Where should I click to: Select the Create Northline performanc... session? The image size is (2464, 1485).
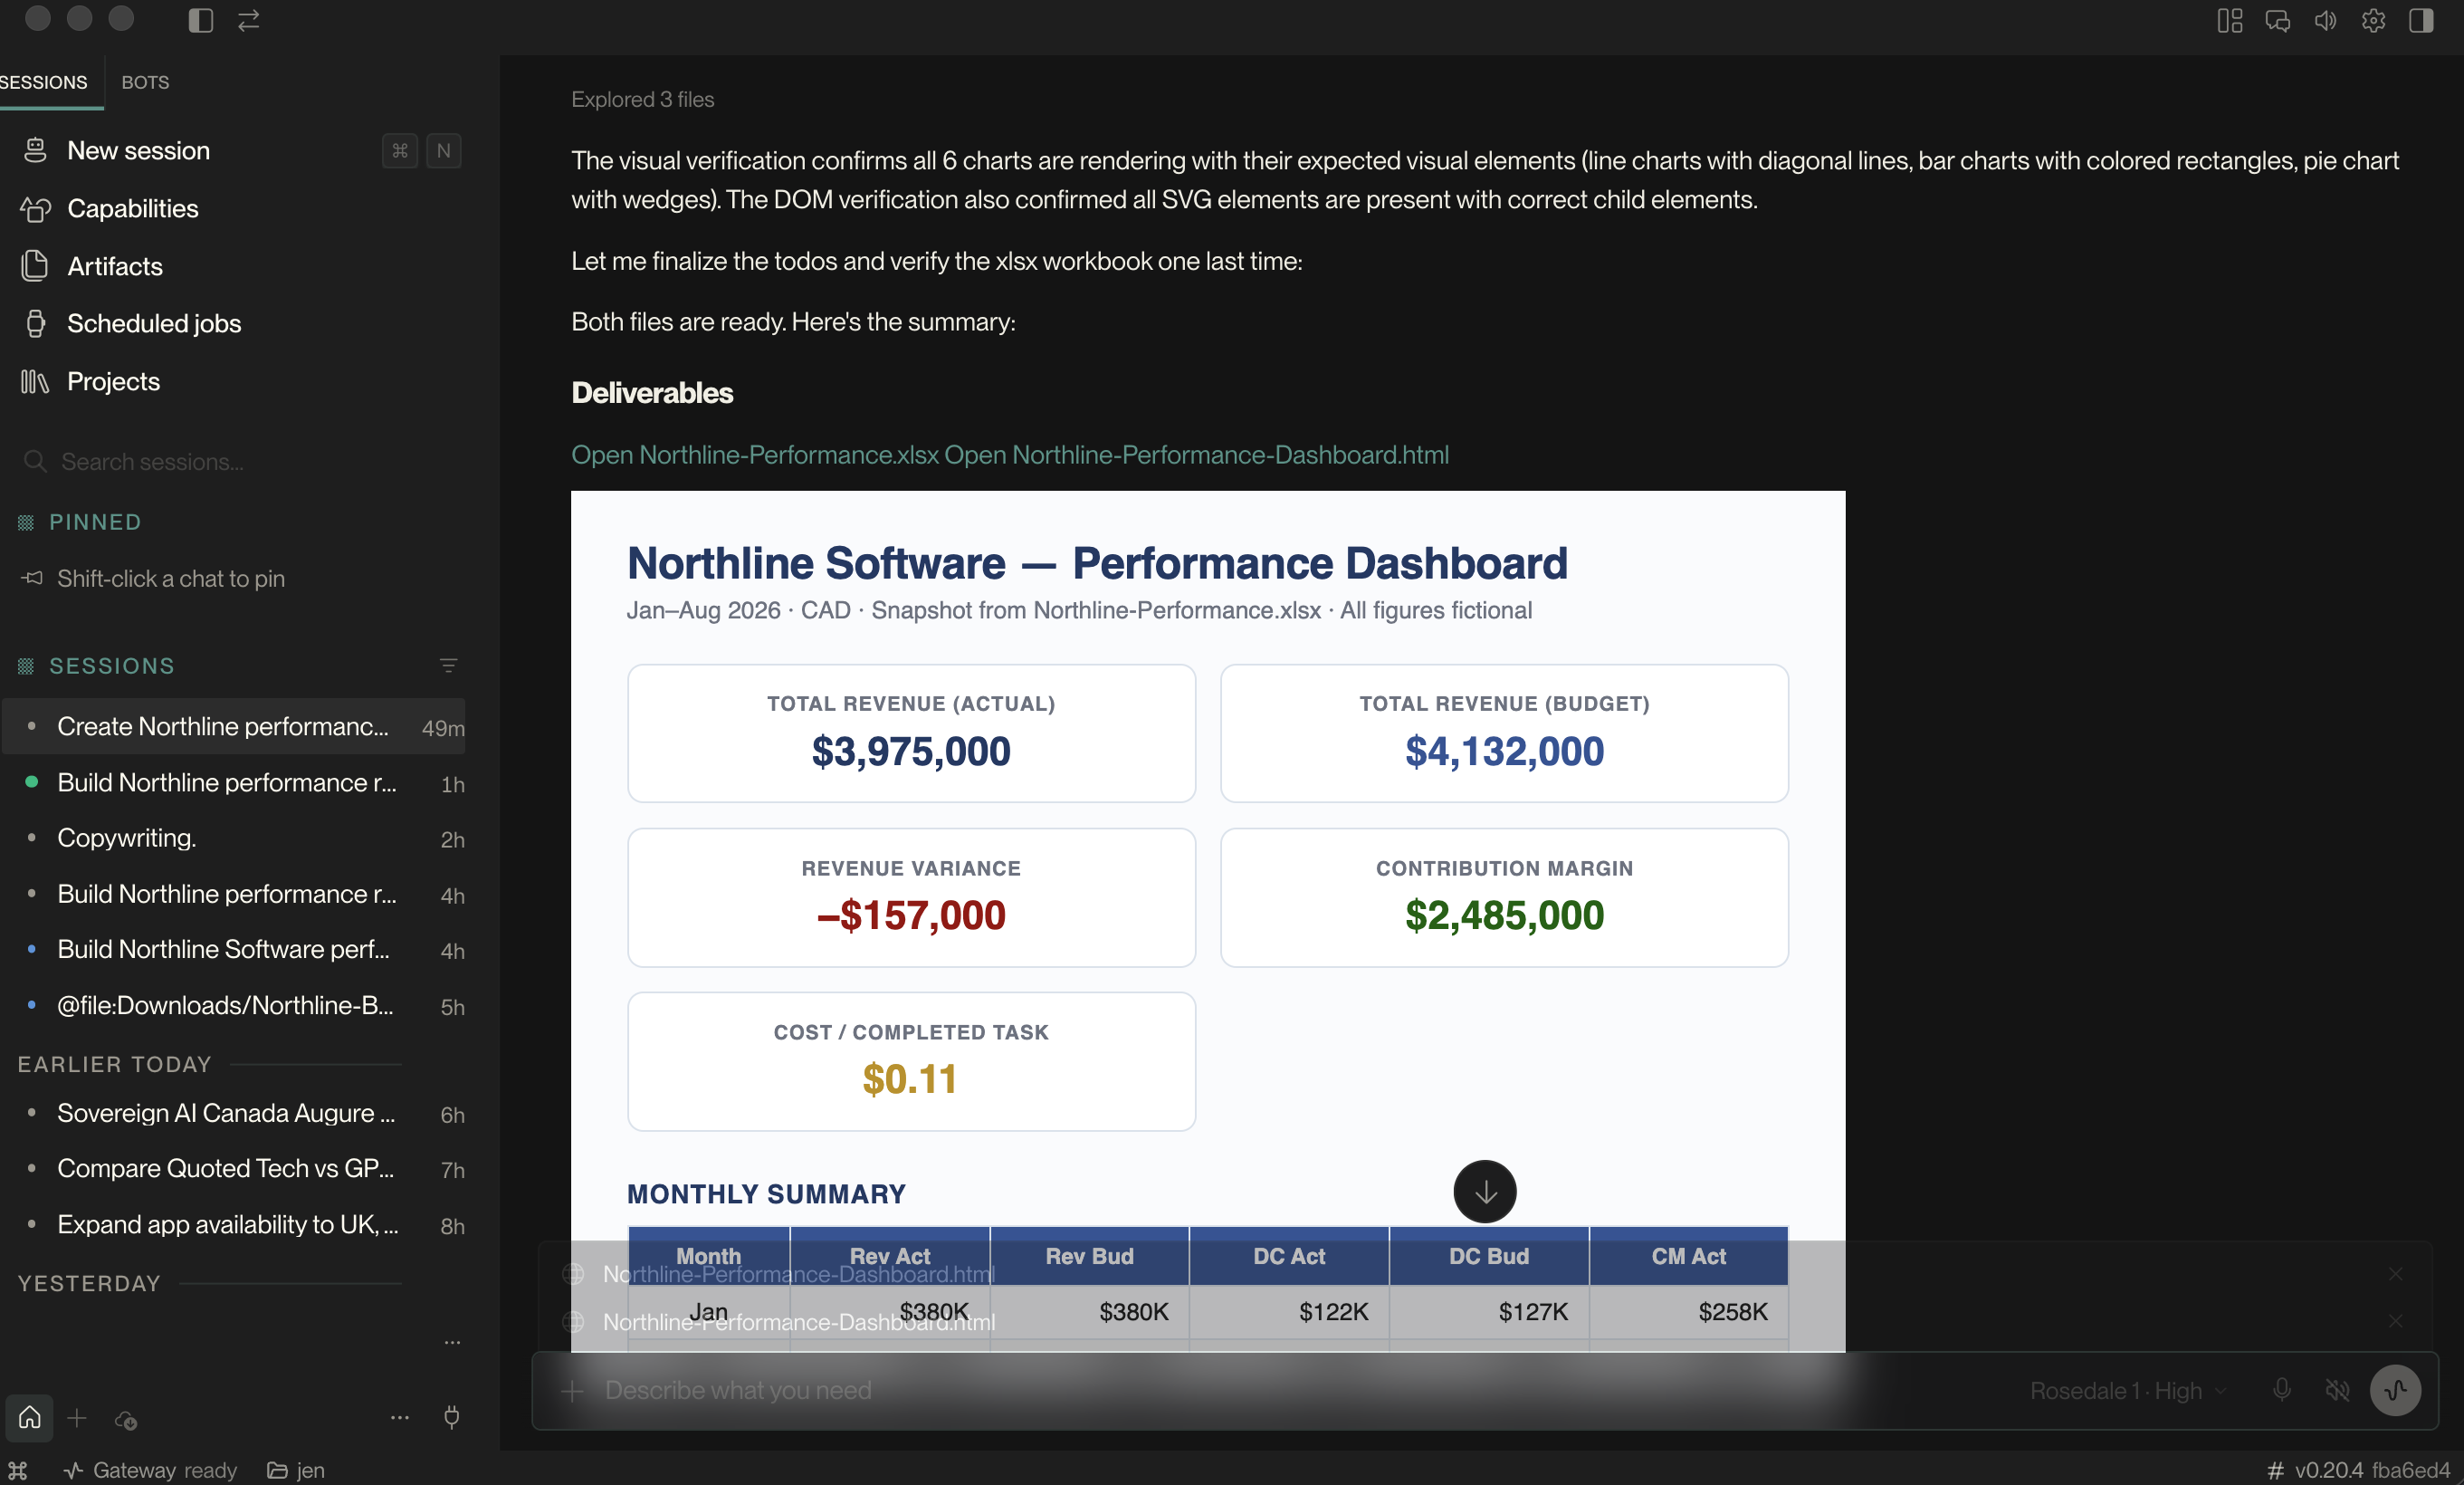pos(234,726)
